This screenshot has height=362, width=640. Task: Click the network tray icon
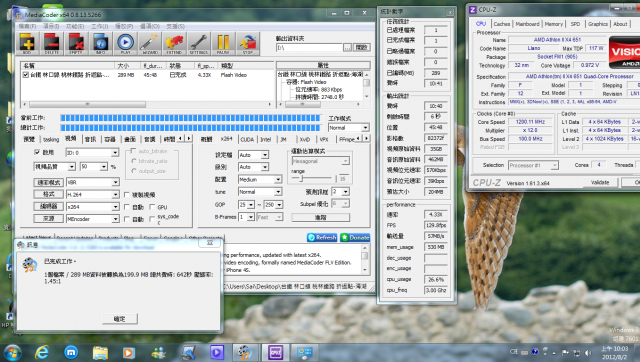577,353
